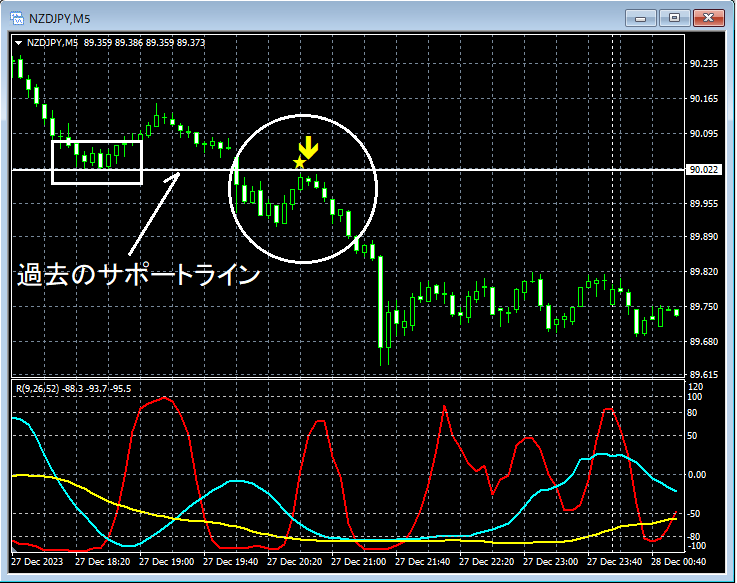Click the 90.165 price scale value
Image resolution: width=737 pixels, height=583 pixels.
pos(704,99)
